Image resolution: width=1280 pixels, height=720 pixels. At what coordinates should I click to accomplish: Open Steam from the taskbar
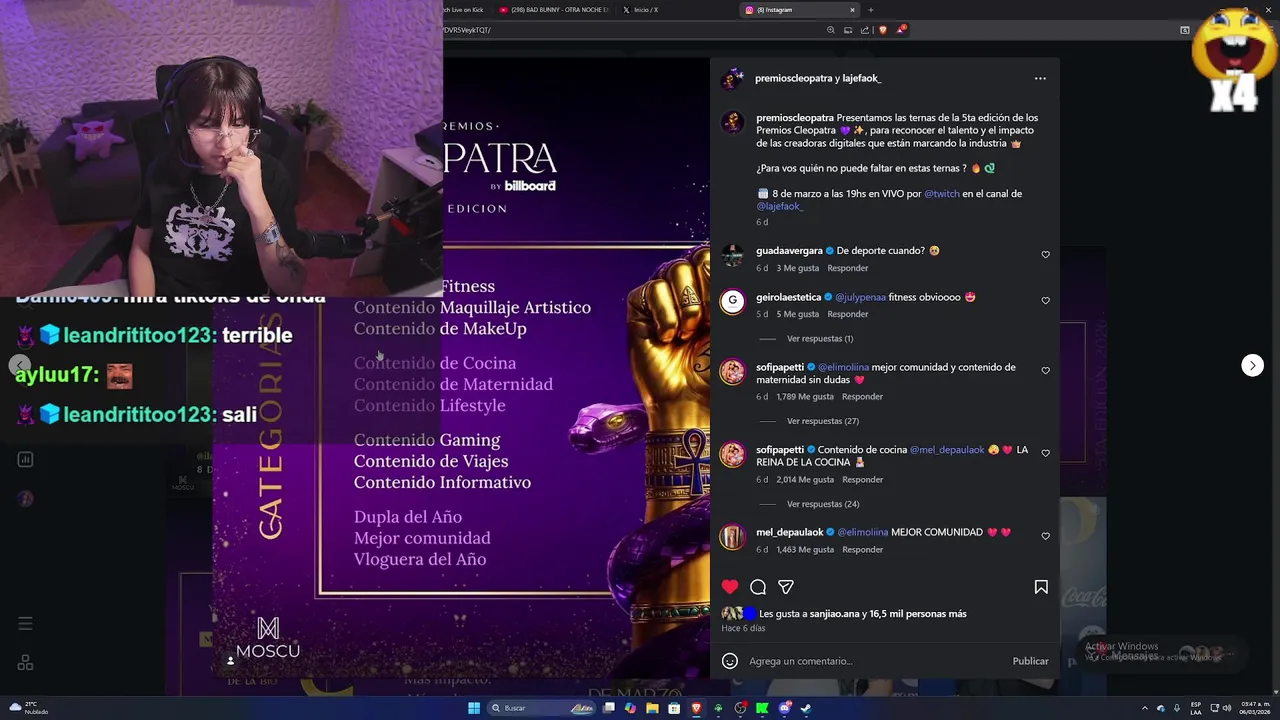(806, 708)
